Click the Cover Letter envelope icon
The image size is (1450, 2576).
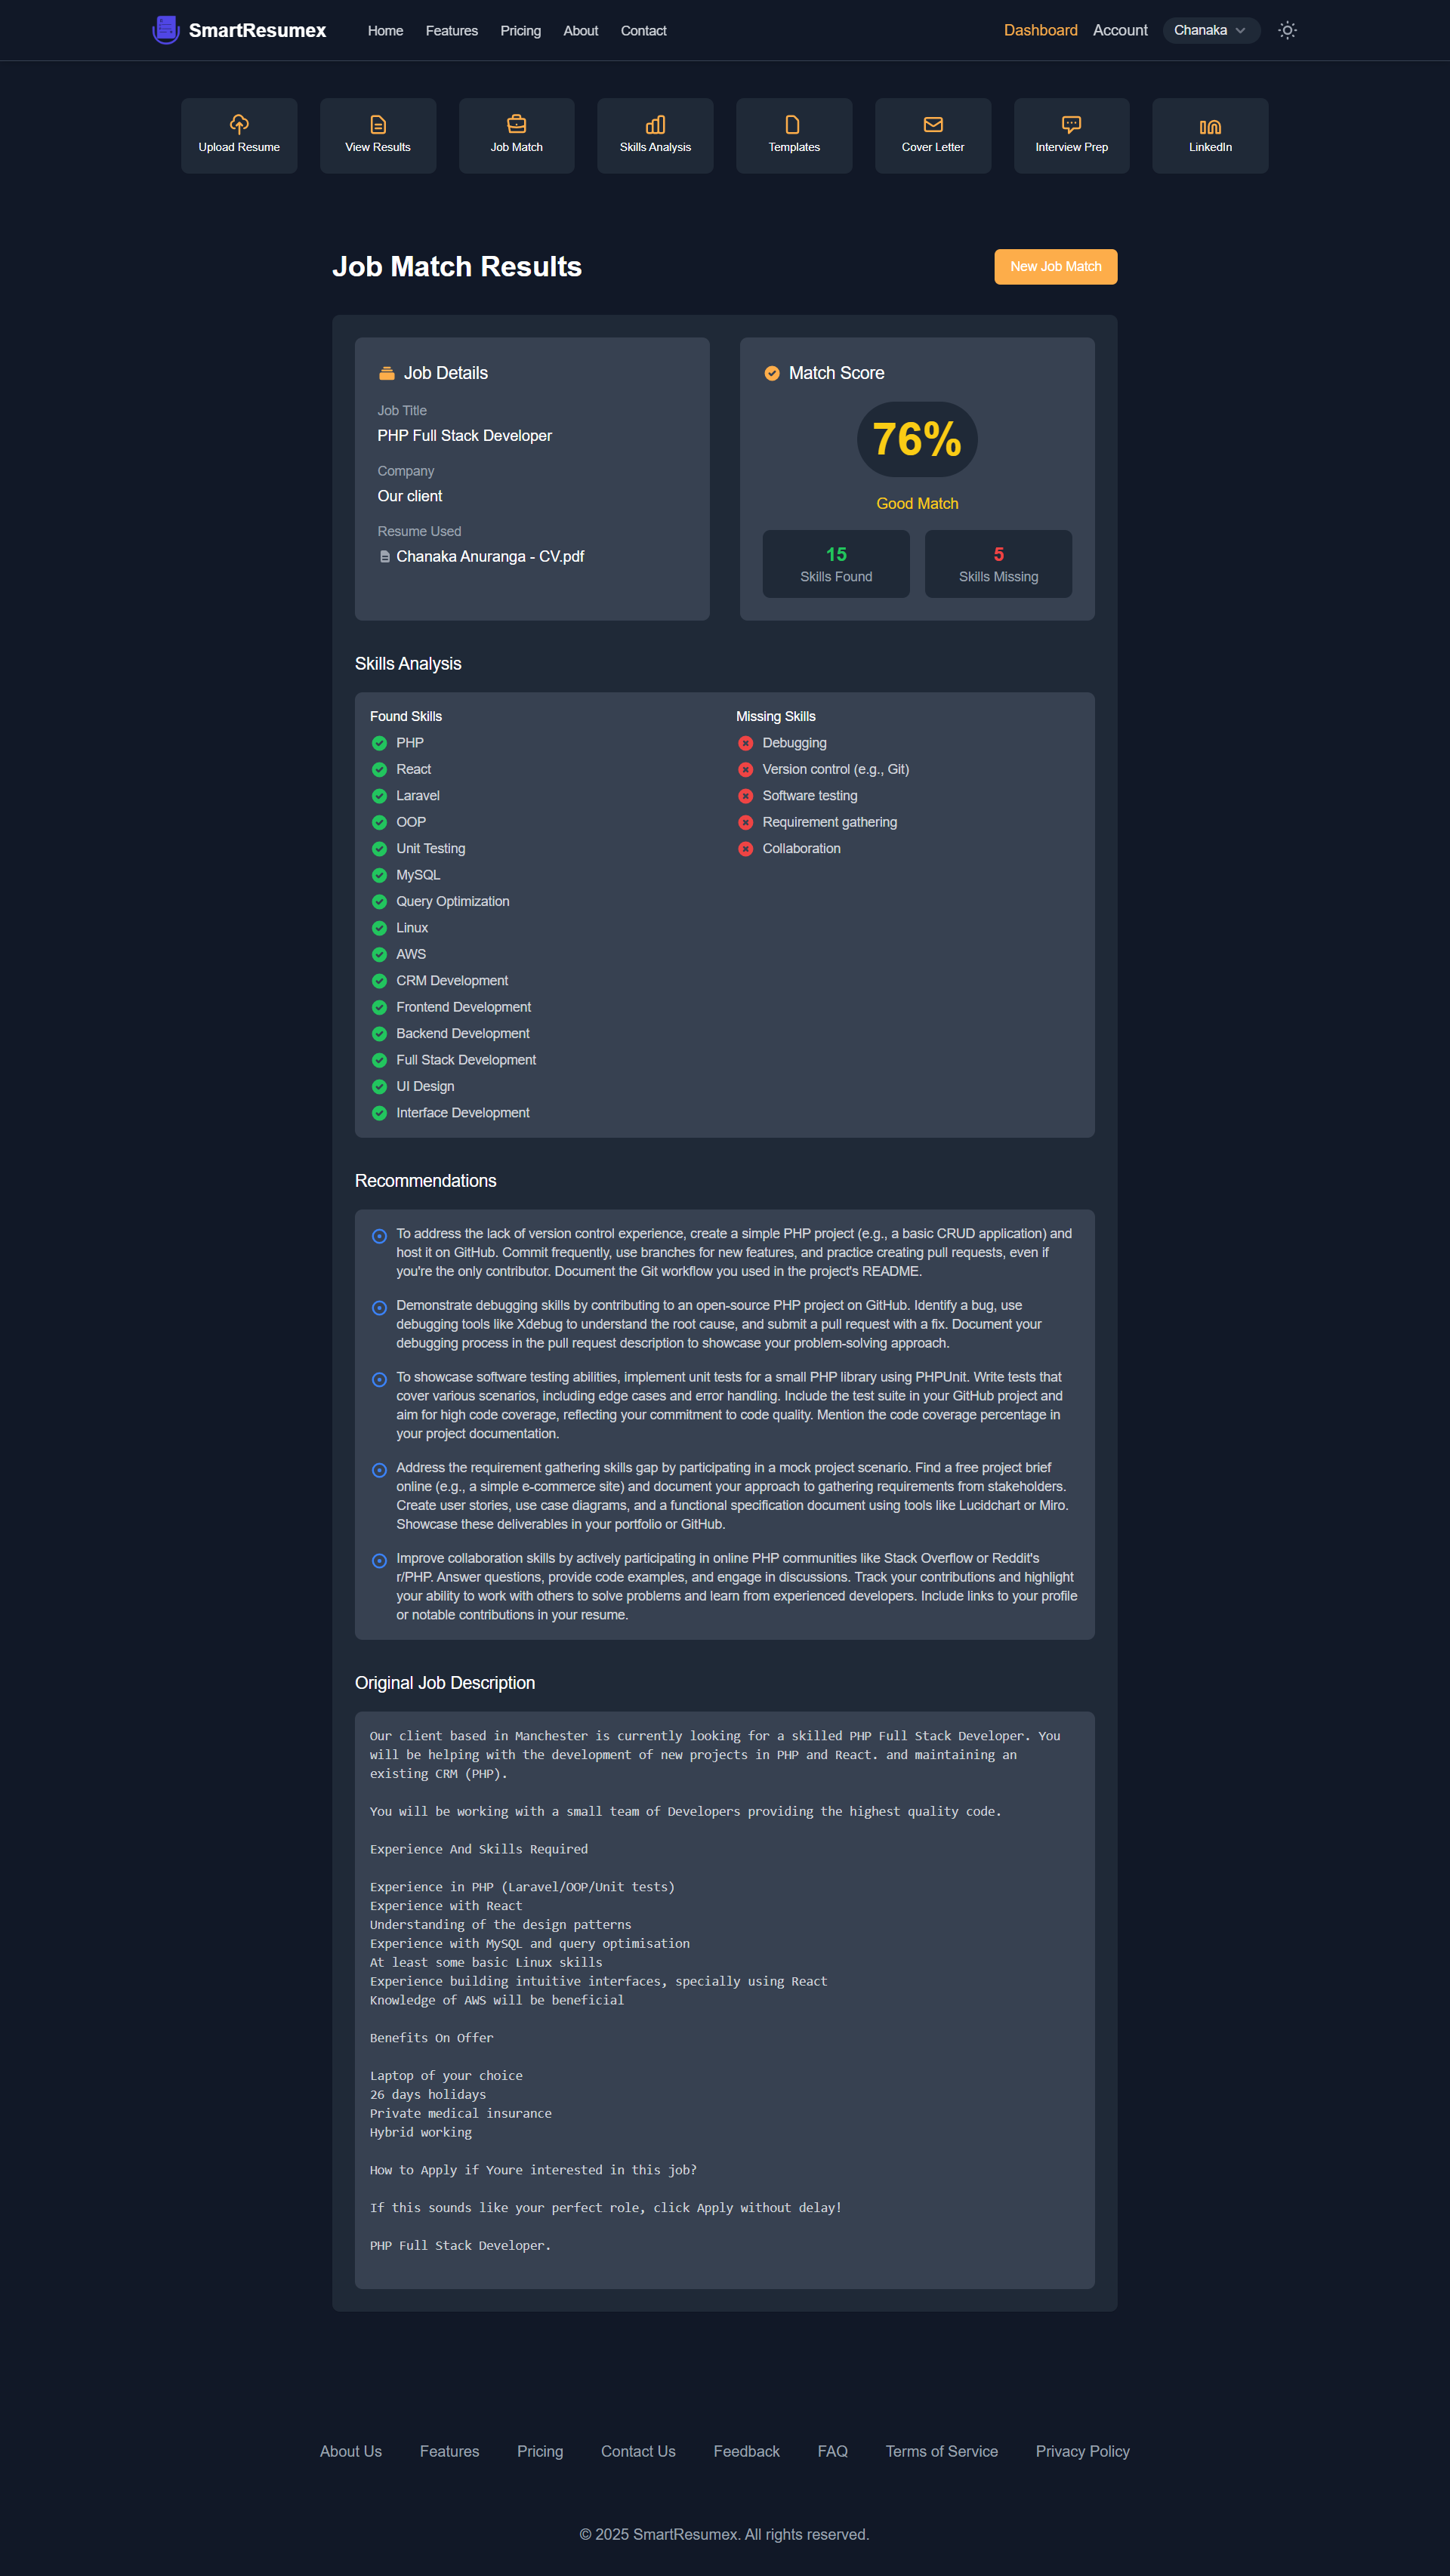tap(932, 124)
